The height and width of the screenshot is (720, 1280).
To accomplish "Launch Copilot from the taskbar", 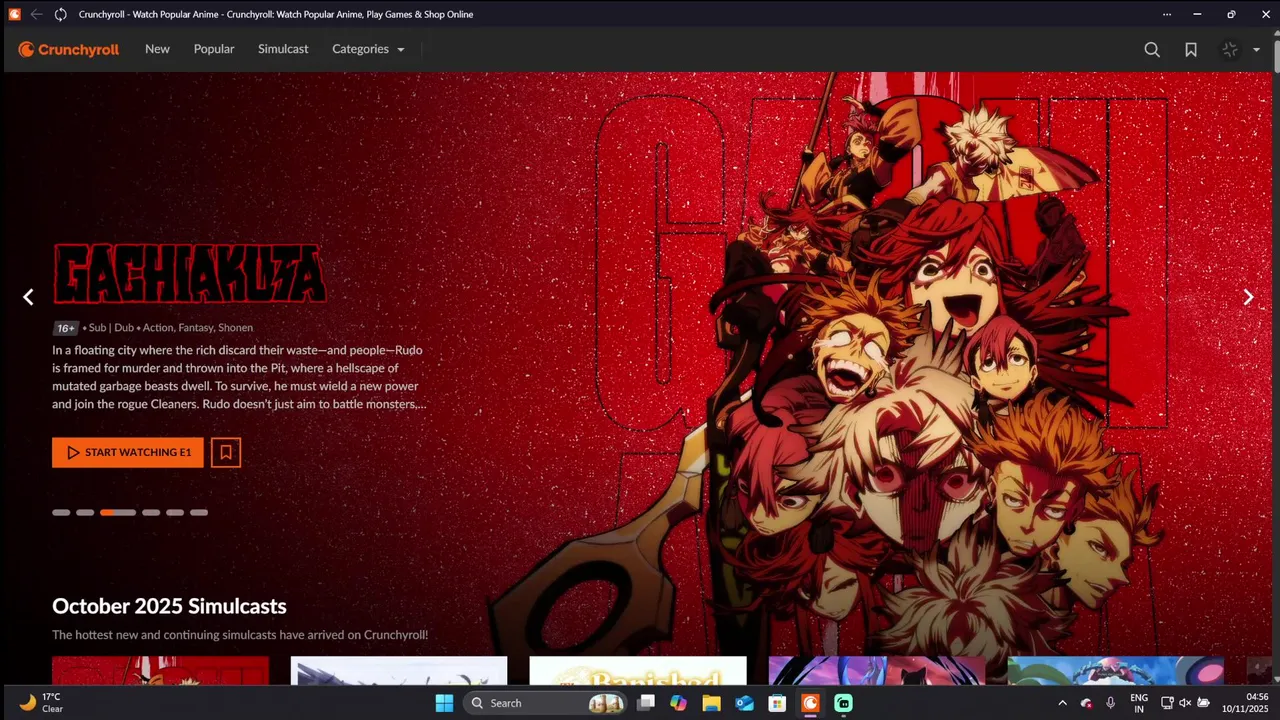I will pos(678,703).
